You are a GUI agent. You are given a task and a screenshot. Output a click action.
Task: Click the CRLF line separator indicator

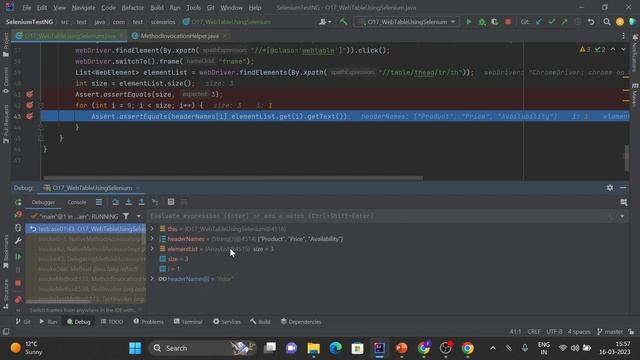[534, 332]
